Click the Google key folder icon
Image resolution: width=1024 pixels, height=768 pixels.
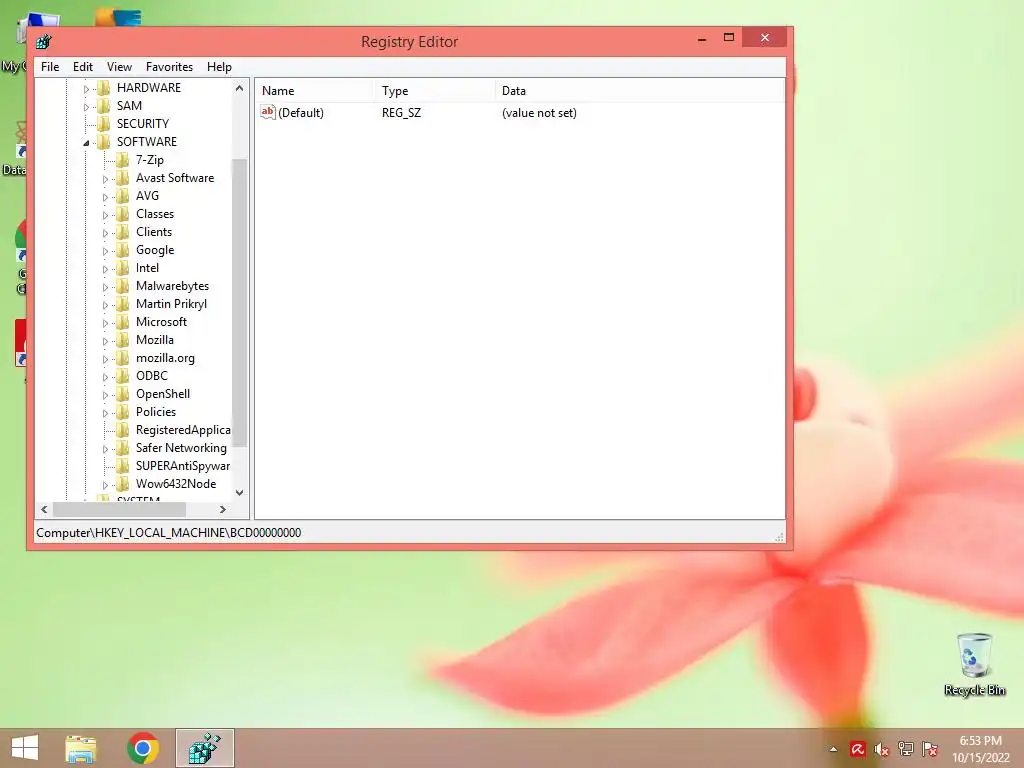(122, 250)
